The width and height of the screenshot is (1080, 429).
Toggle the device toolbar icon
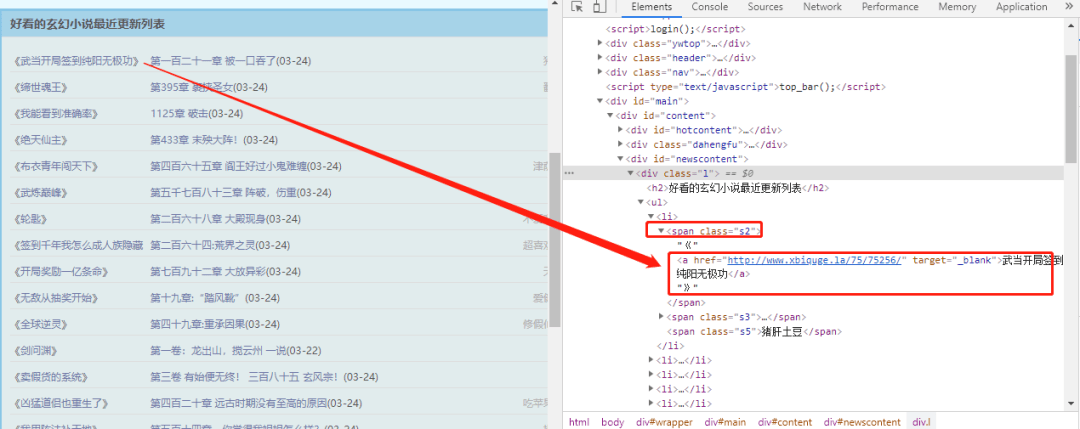coord(599,7)
